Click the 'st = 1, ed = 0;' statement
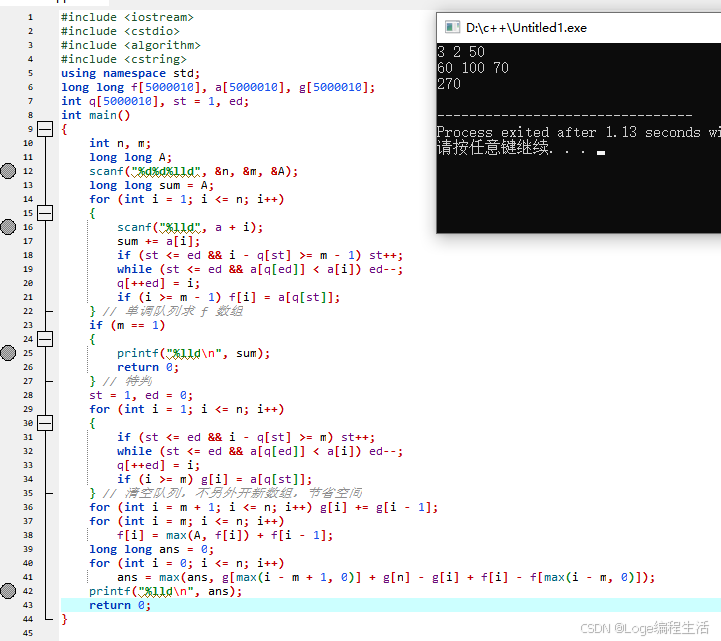 point(141,395)
